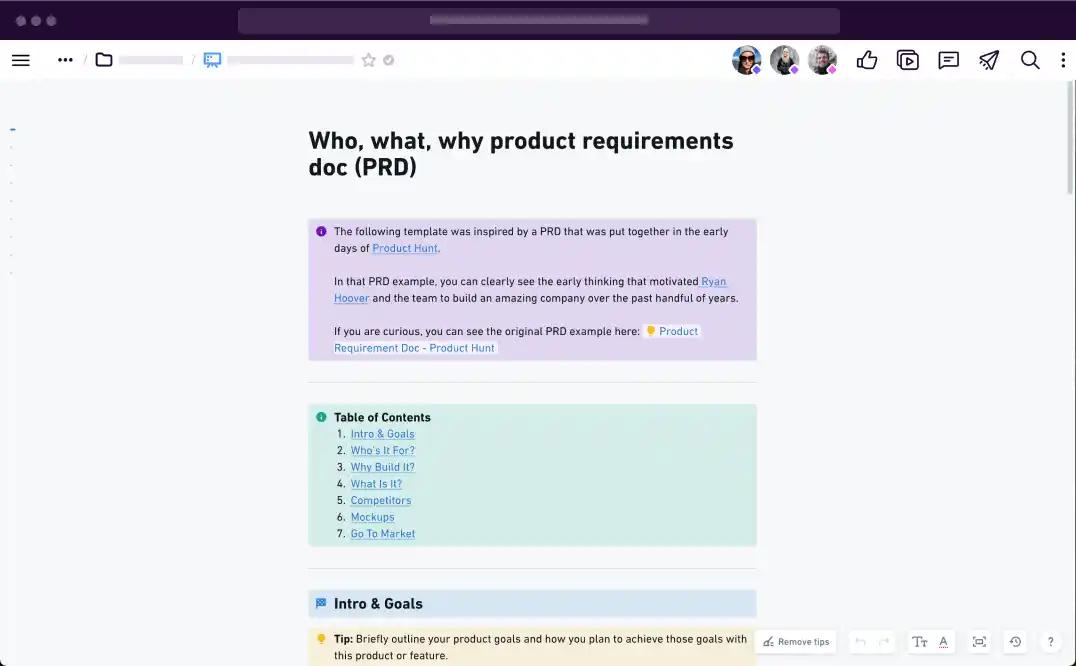Click the Remove tips button
Viewport: 1076px width, 666px height.
point(795,641)
